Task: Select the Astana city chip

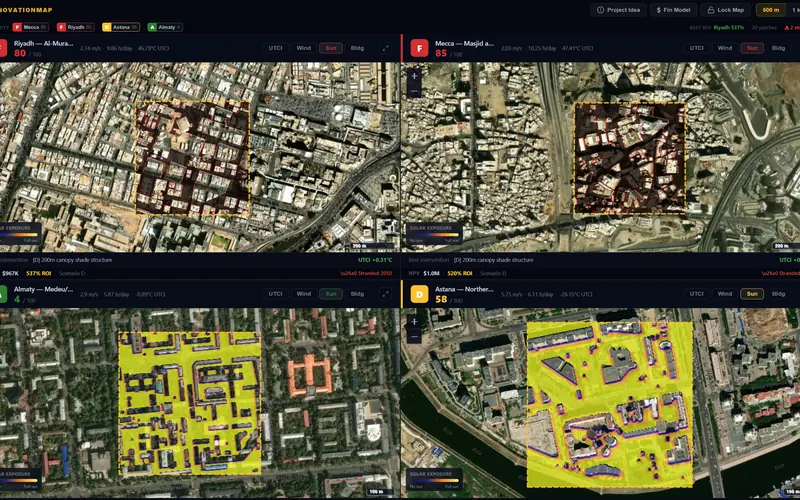Action: pos(121,27)
